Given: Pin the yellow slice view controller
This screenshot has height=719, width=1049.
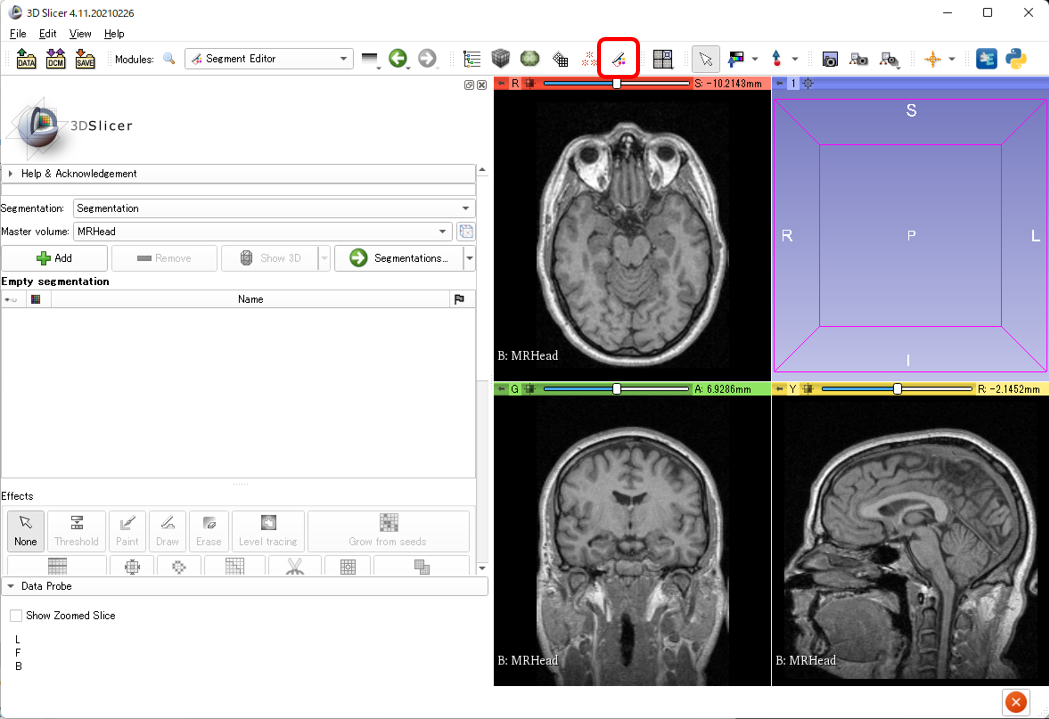Looking at the screenshot, I should [x=780, y=388].
